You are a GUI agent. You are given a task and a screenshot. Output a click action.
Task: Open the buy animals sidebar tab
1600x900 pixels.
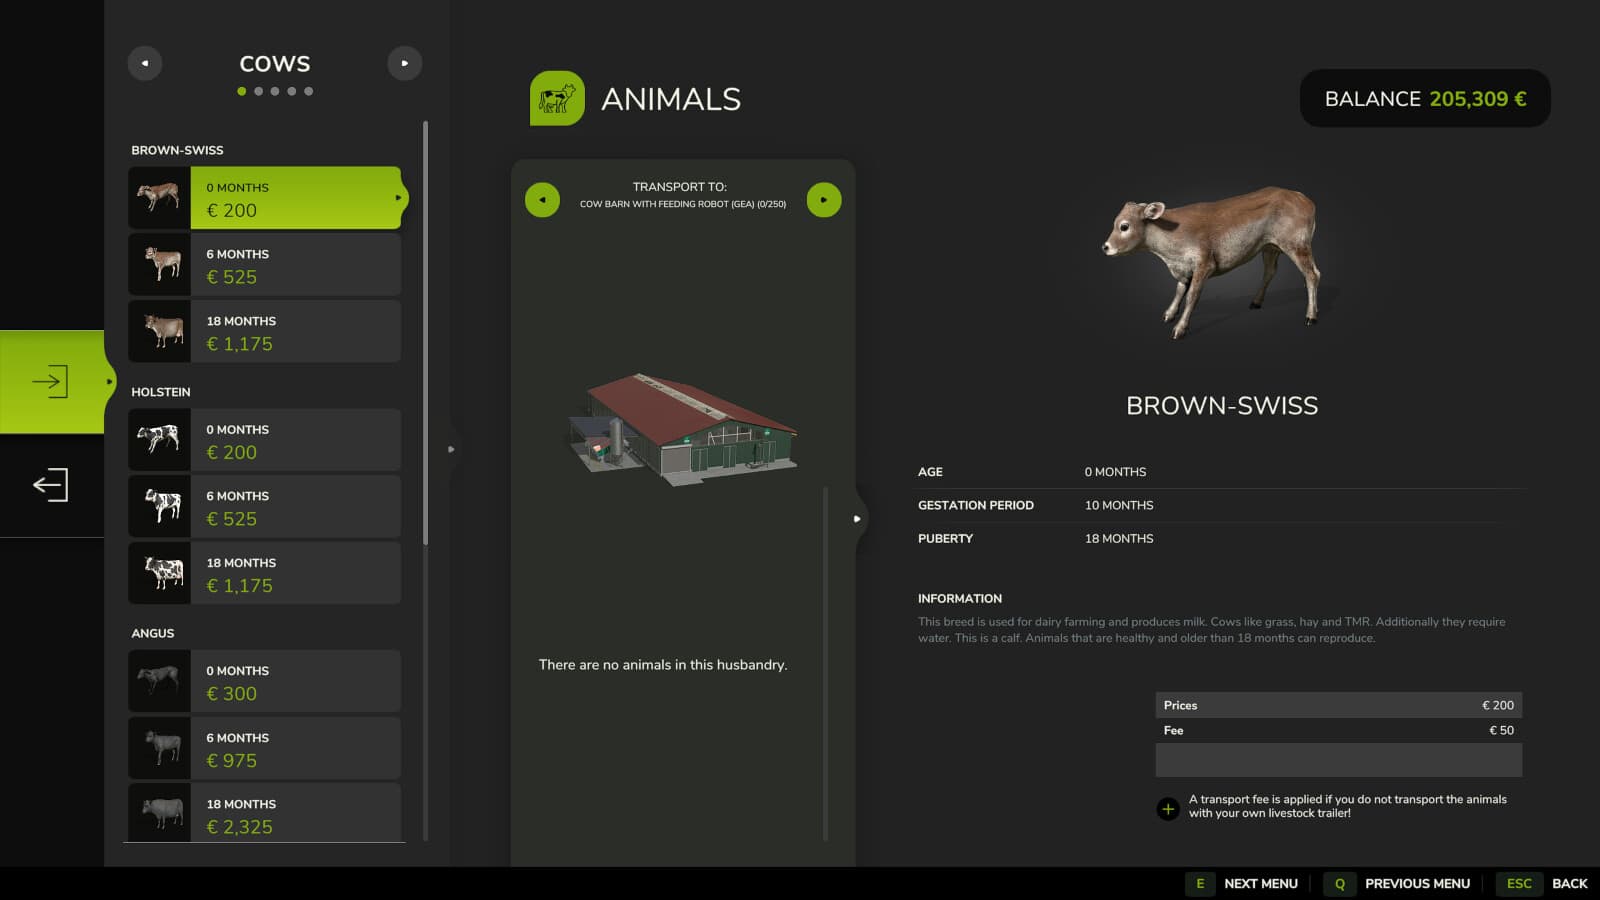51,381
